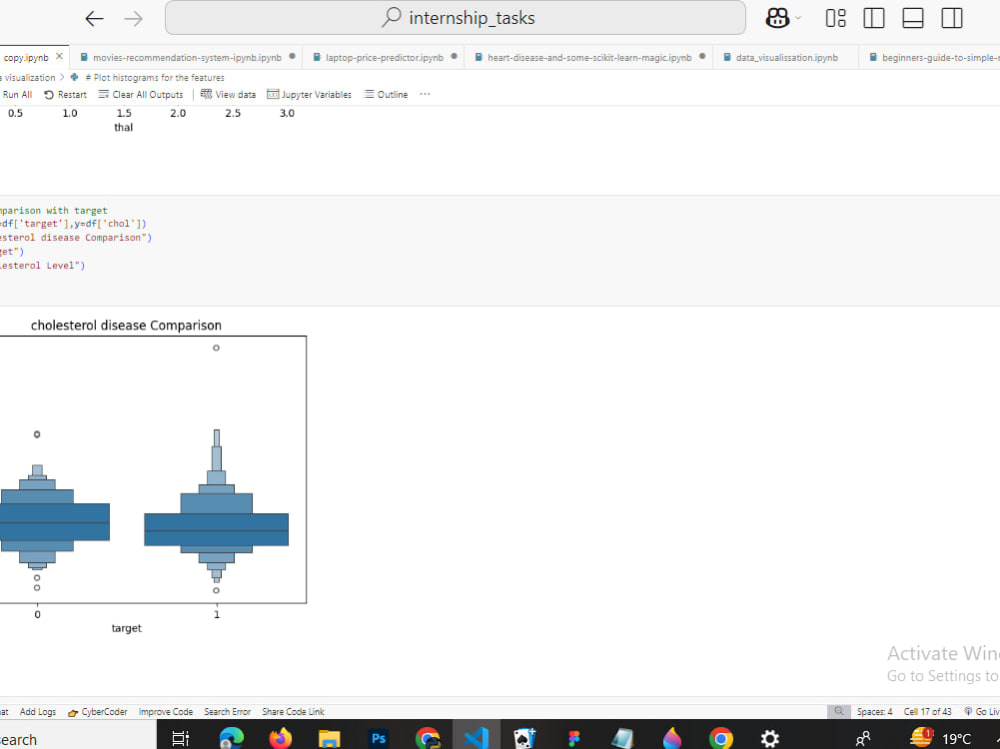
Task: Click Search Error in the status bar
Action: (227, 711)
